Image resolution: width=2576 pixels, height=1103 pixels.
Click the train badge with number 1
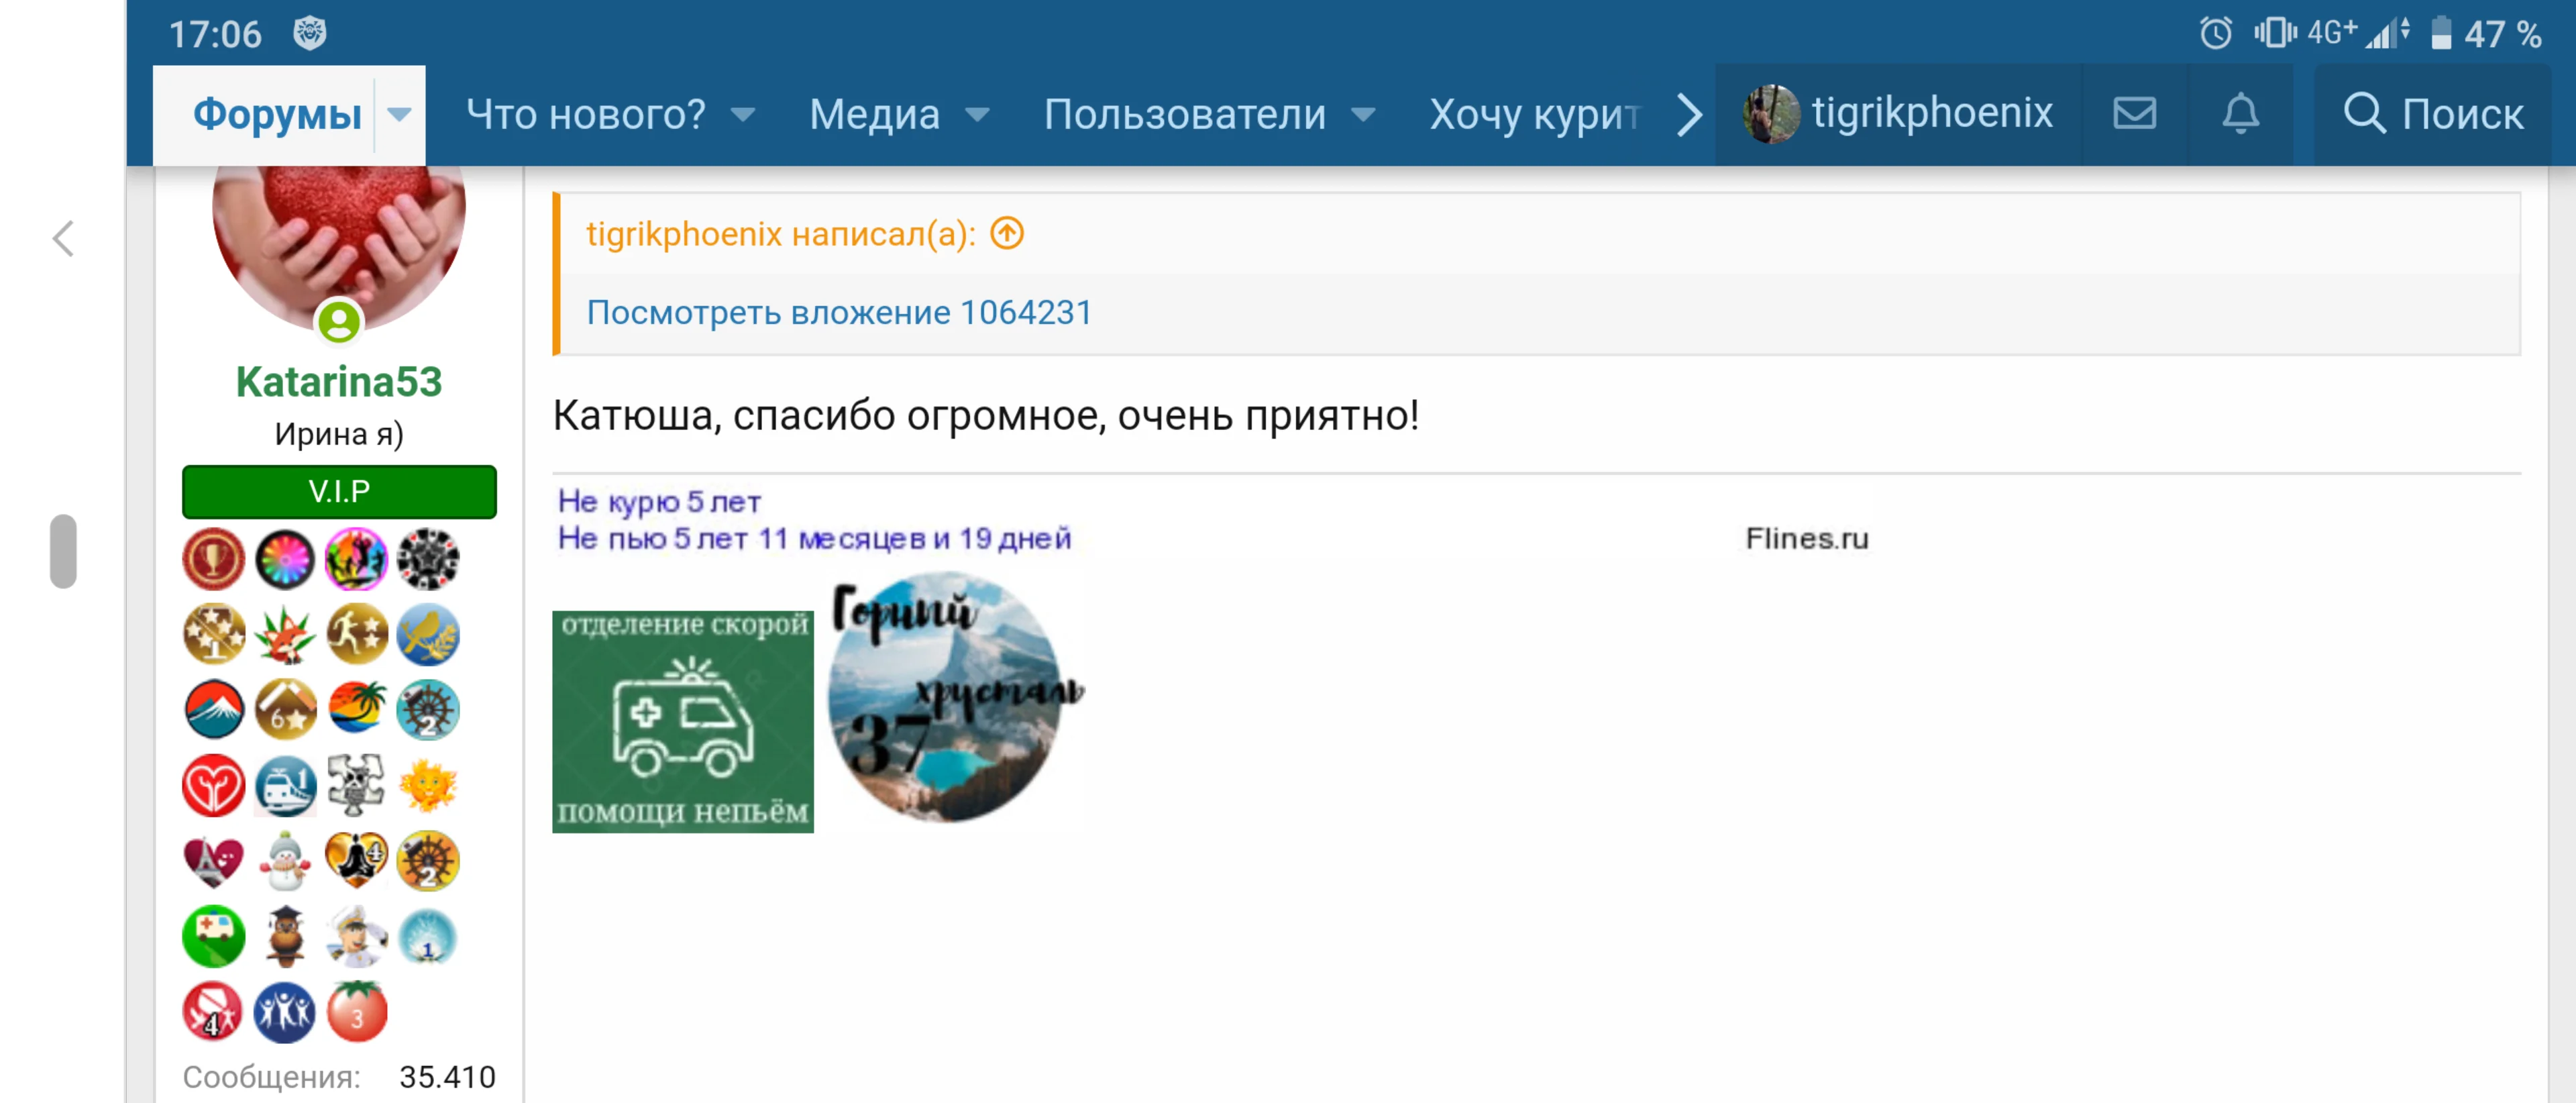[285, 785]
